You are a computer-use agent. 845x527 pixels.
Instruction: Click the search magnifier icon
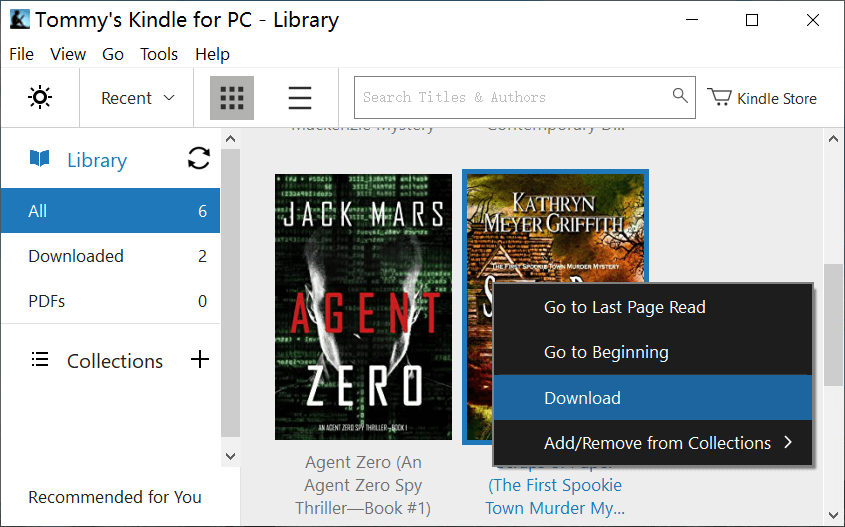click(680, 96)
